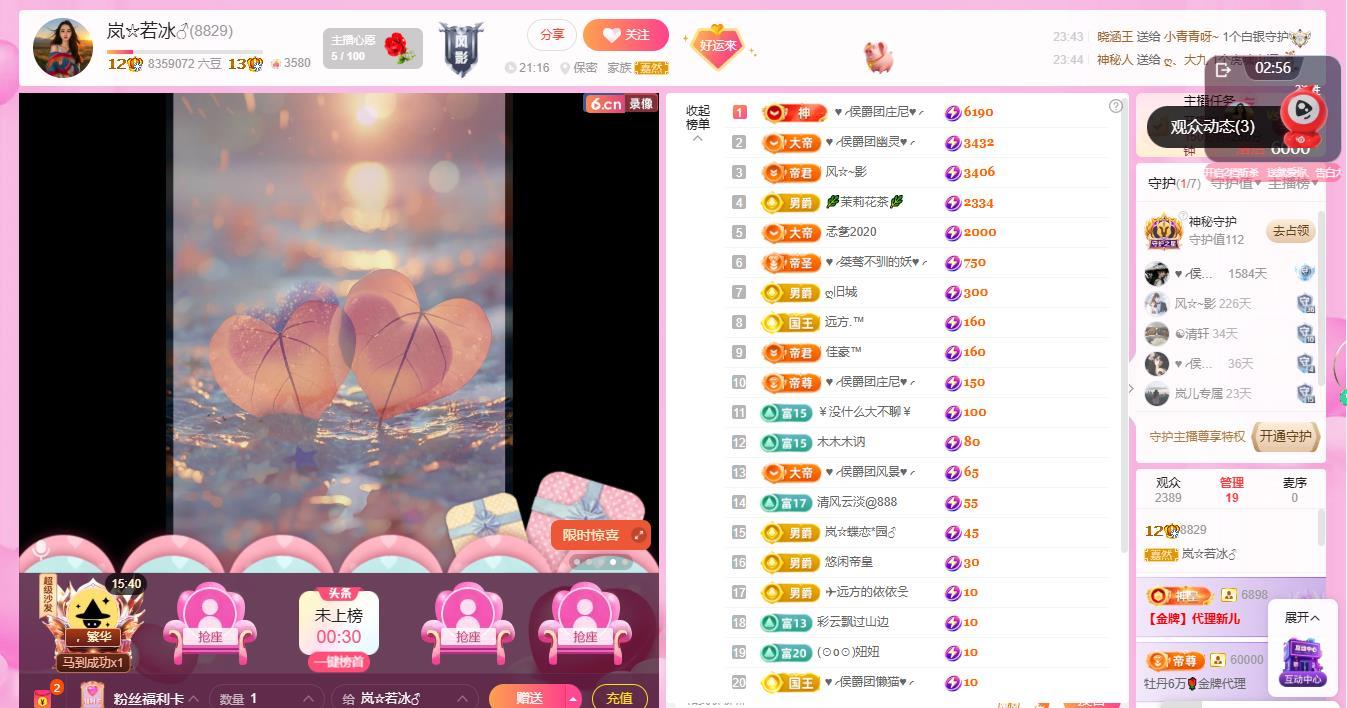Click the microphone icon on the video

(41, 546)
